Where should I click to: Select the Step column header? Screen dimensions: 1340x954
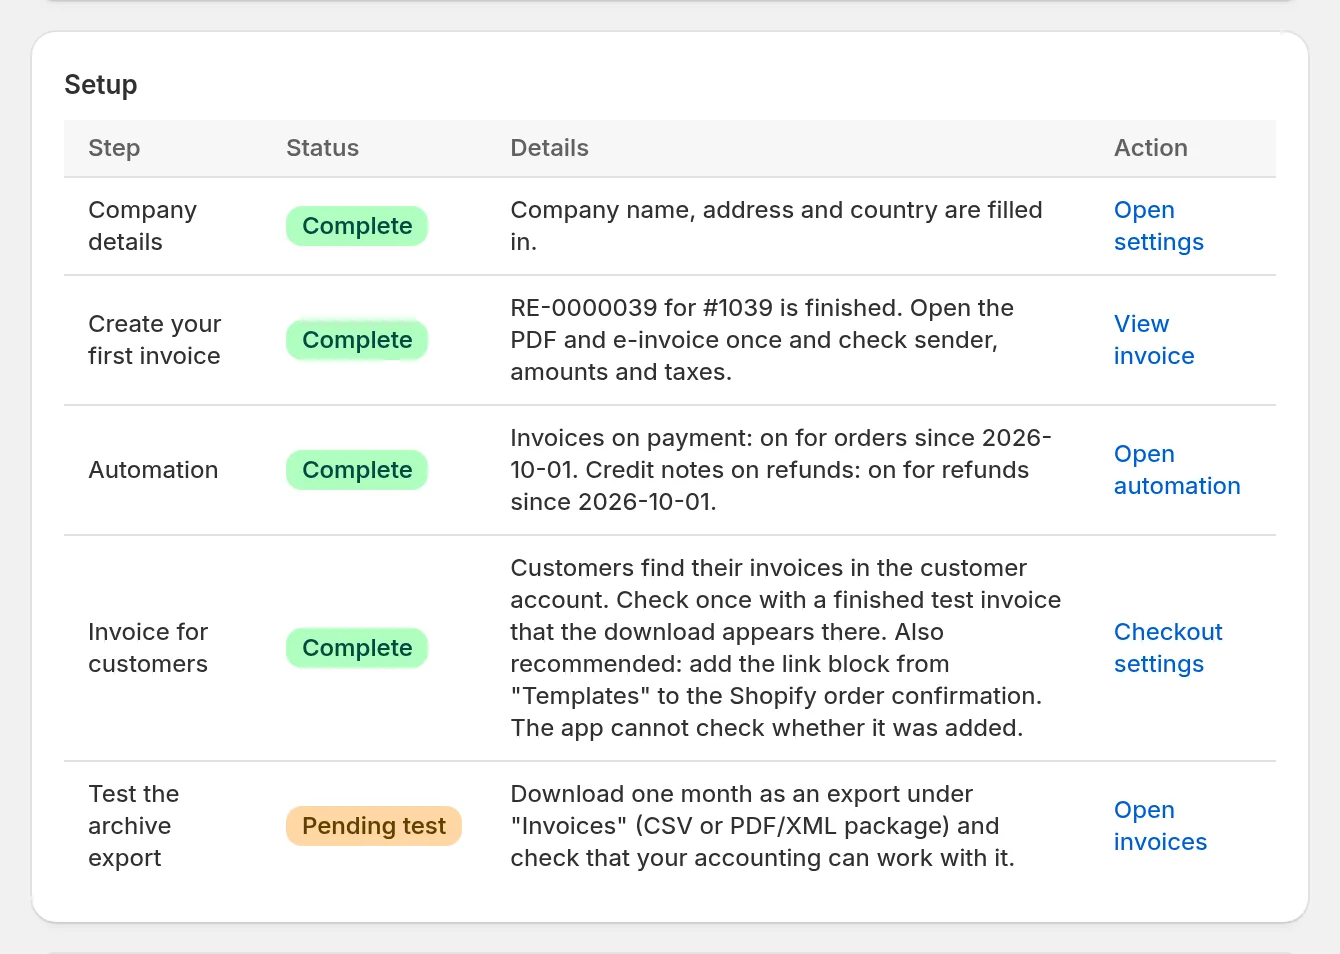(114, 148)
